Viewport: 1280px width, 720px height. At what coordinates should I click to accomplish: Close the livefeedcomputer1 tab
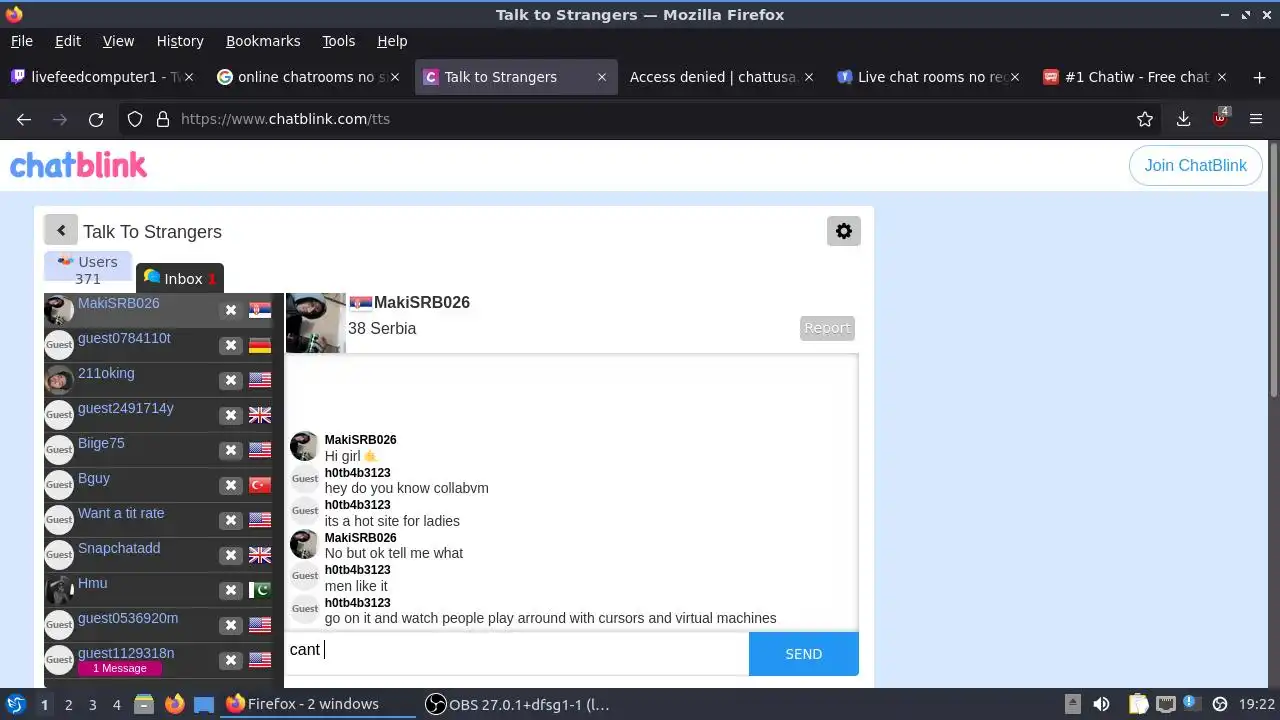point(188,77)
